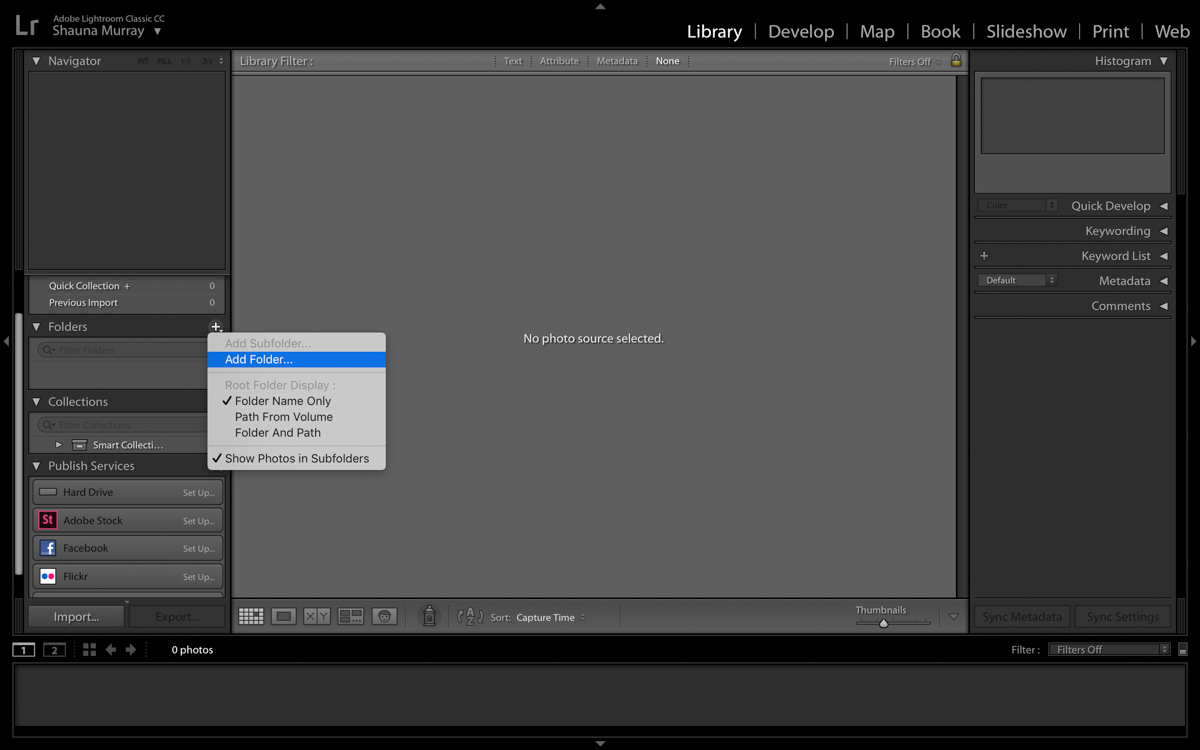Select Path From Volume display option
1200x750 pixels.
pyautogui.click(x=283, y=417)
